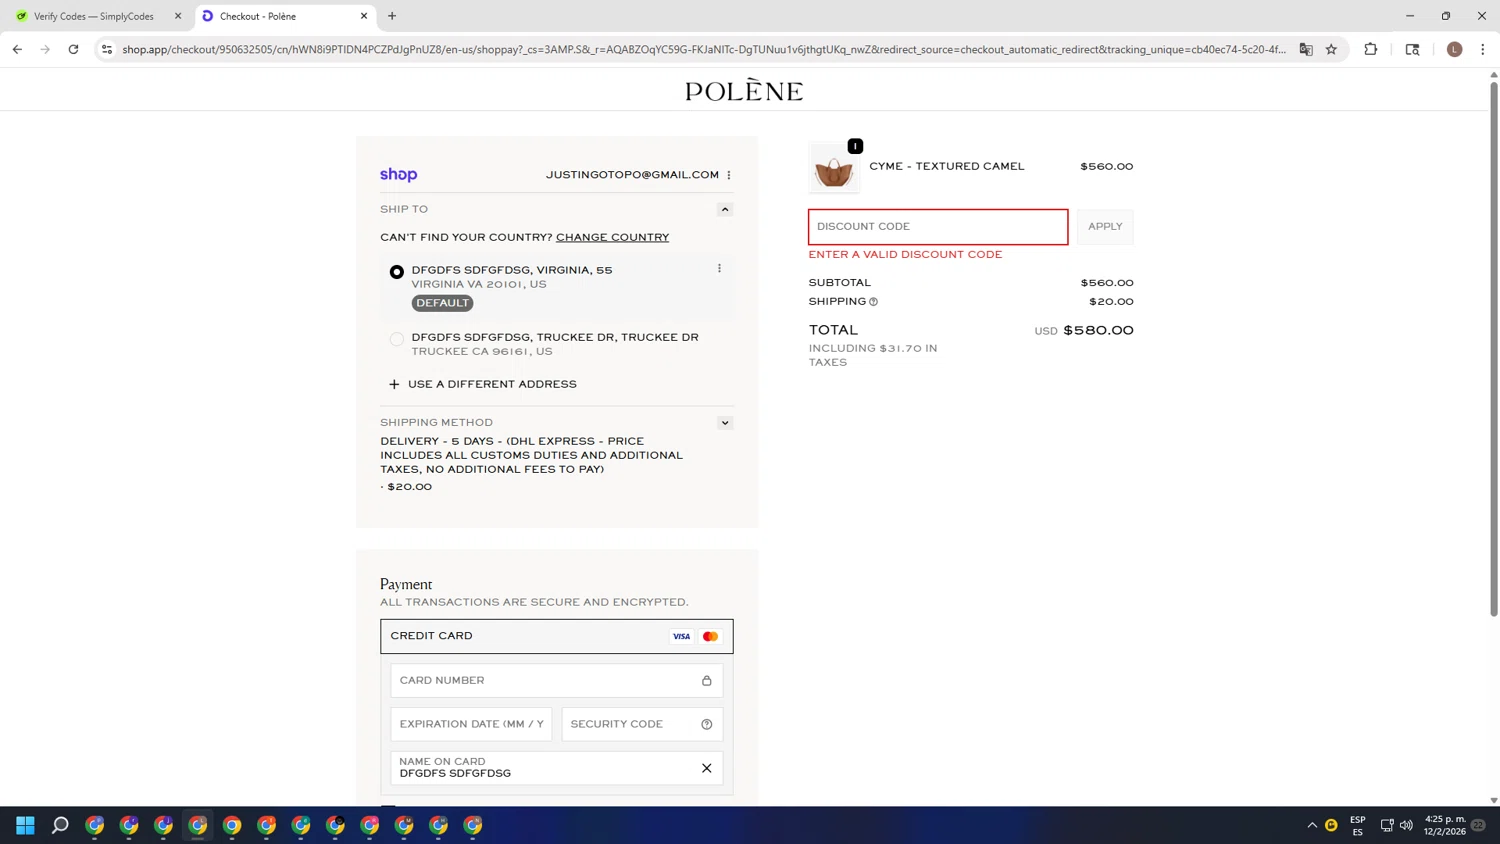The height and width of the screenshot is (844, 1500).
Task: Apply the discount code
Action: [1105, 227]
